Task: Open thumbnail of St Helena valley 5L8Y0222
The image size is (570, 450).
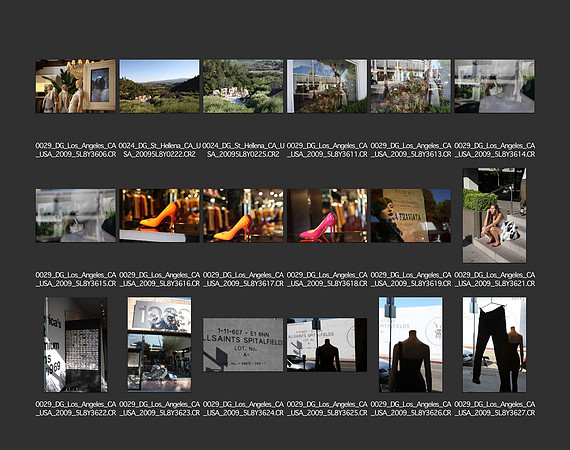Action: coord(159,86)
